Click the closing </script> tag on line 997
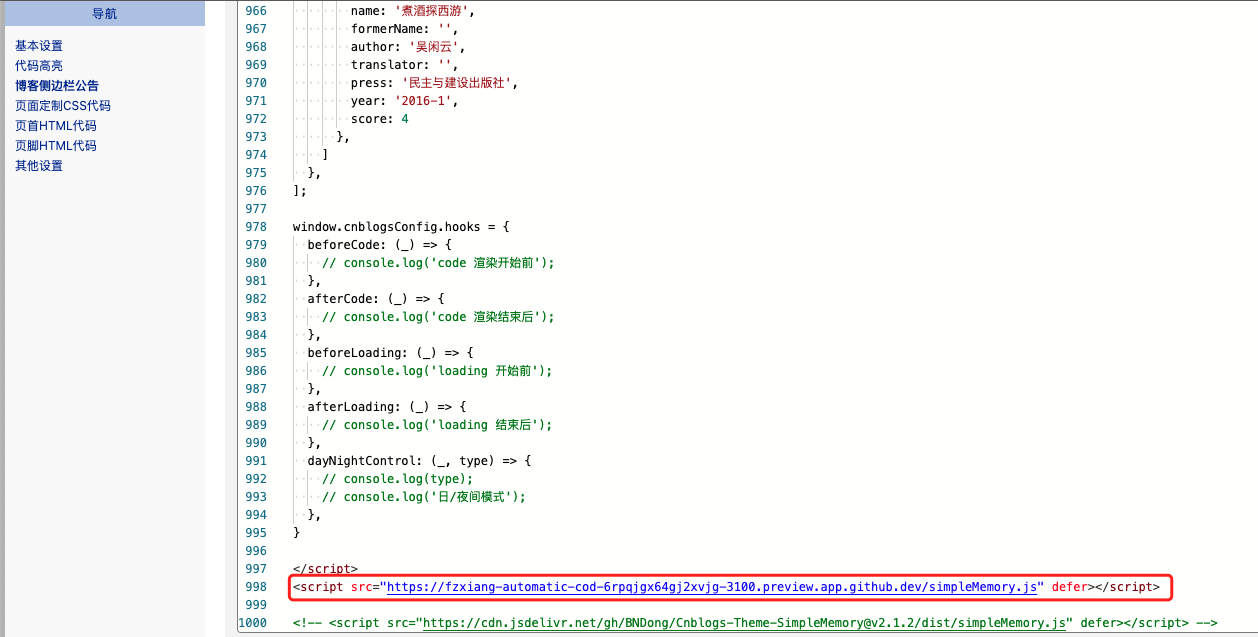This screenshot has width=1258, height=637. pos(325,569)
